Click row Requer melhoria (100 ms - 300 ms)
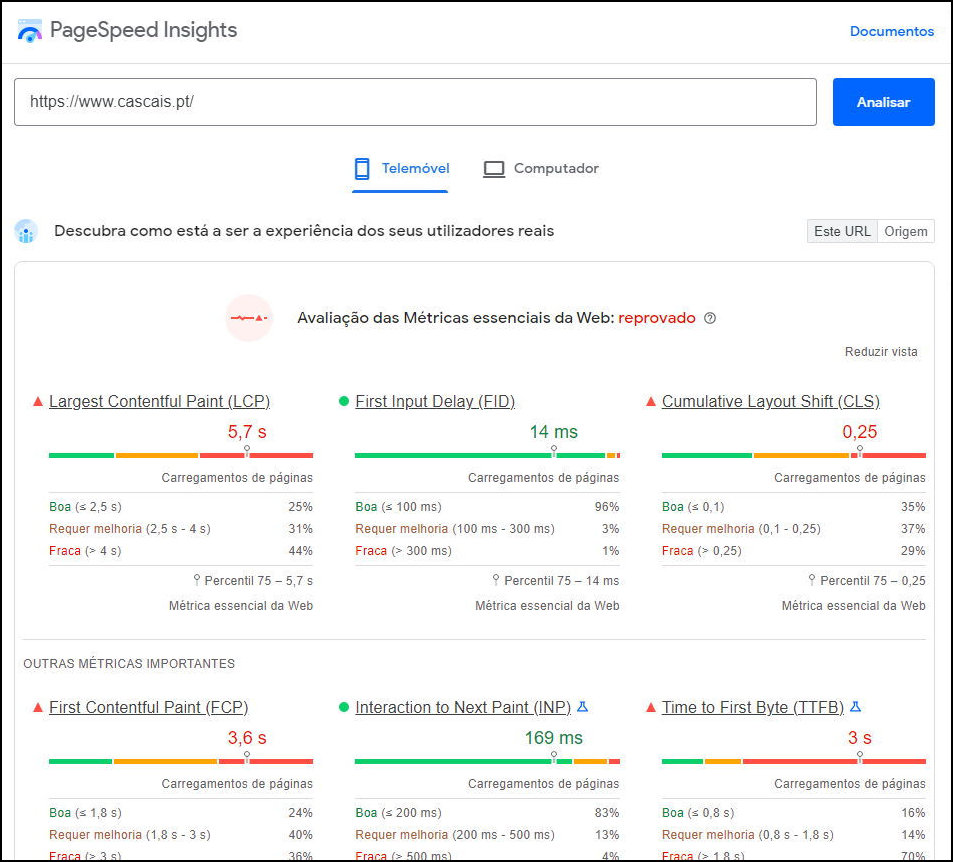This screenshot has width=953, height=862. pos(487,528)
